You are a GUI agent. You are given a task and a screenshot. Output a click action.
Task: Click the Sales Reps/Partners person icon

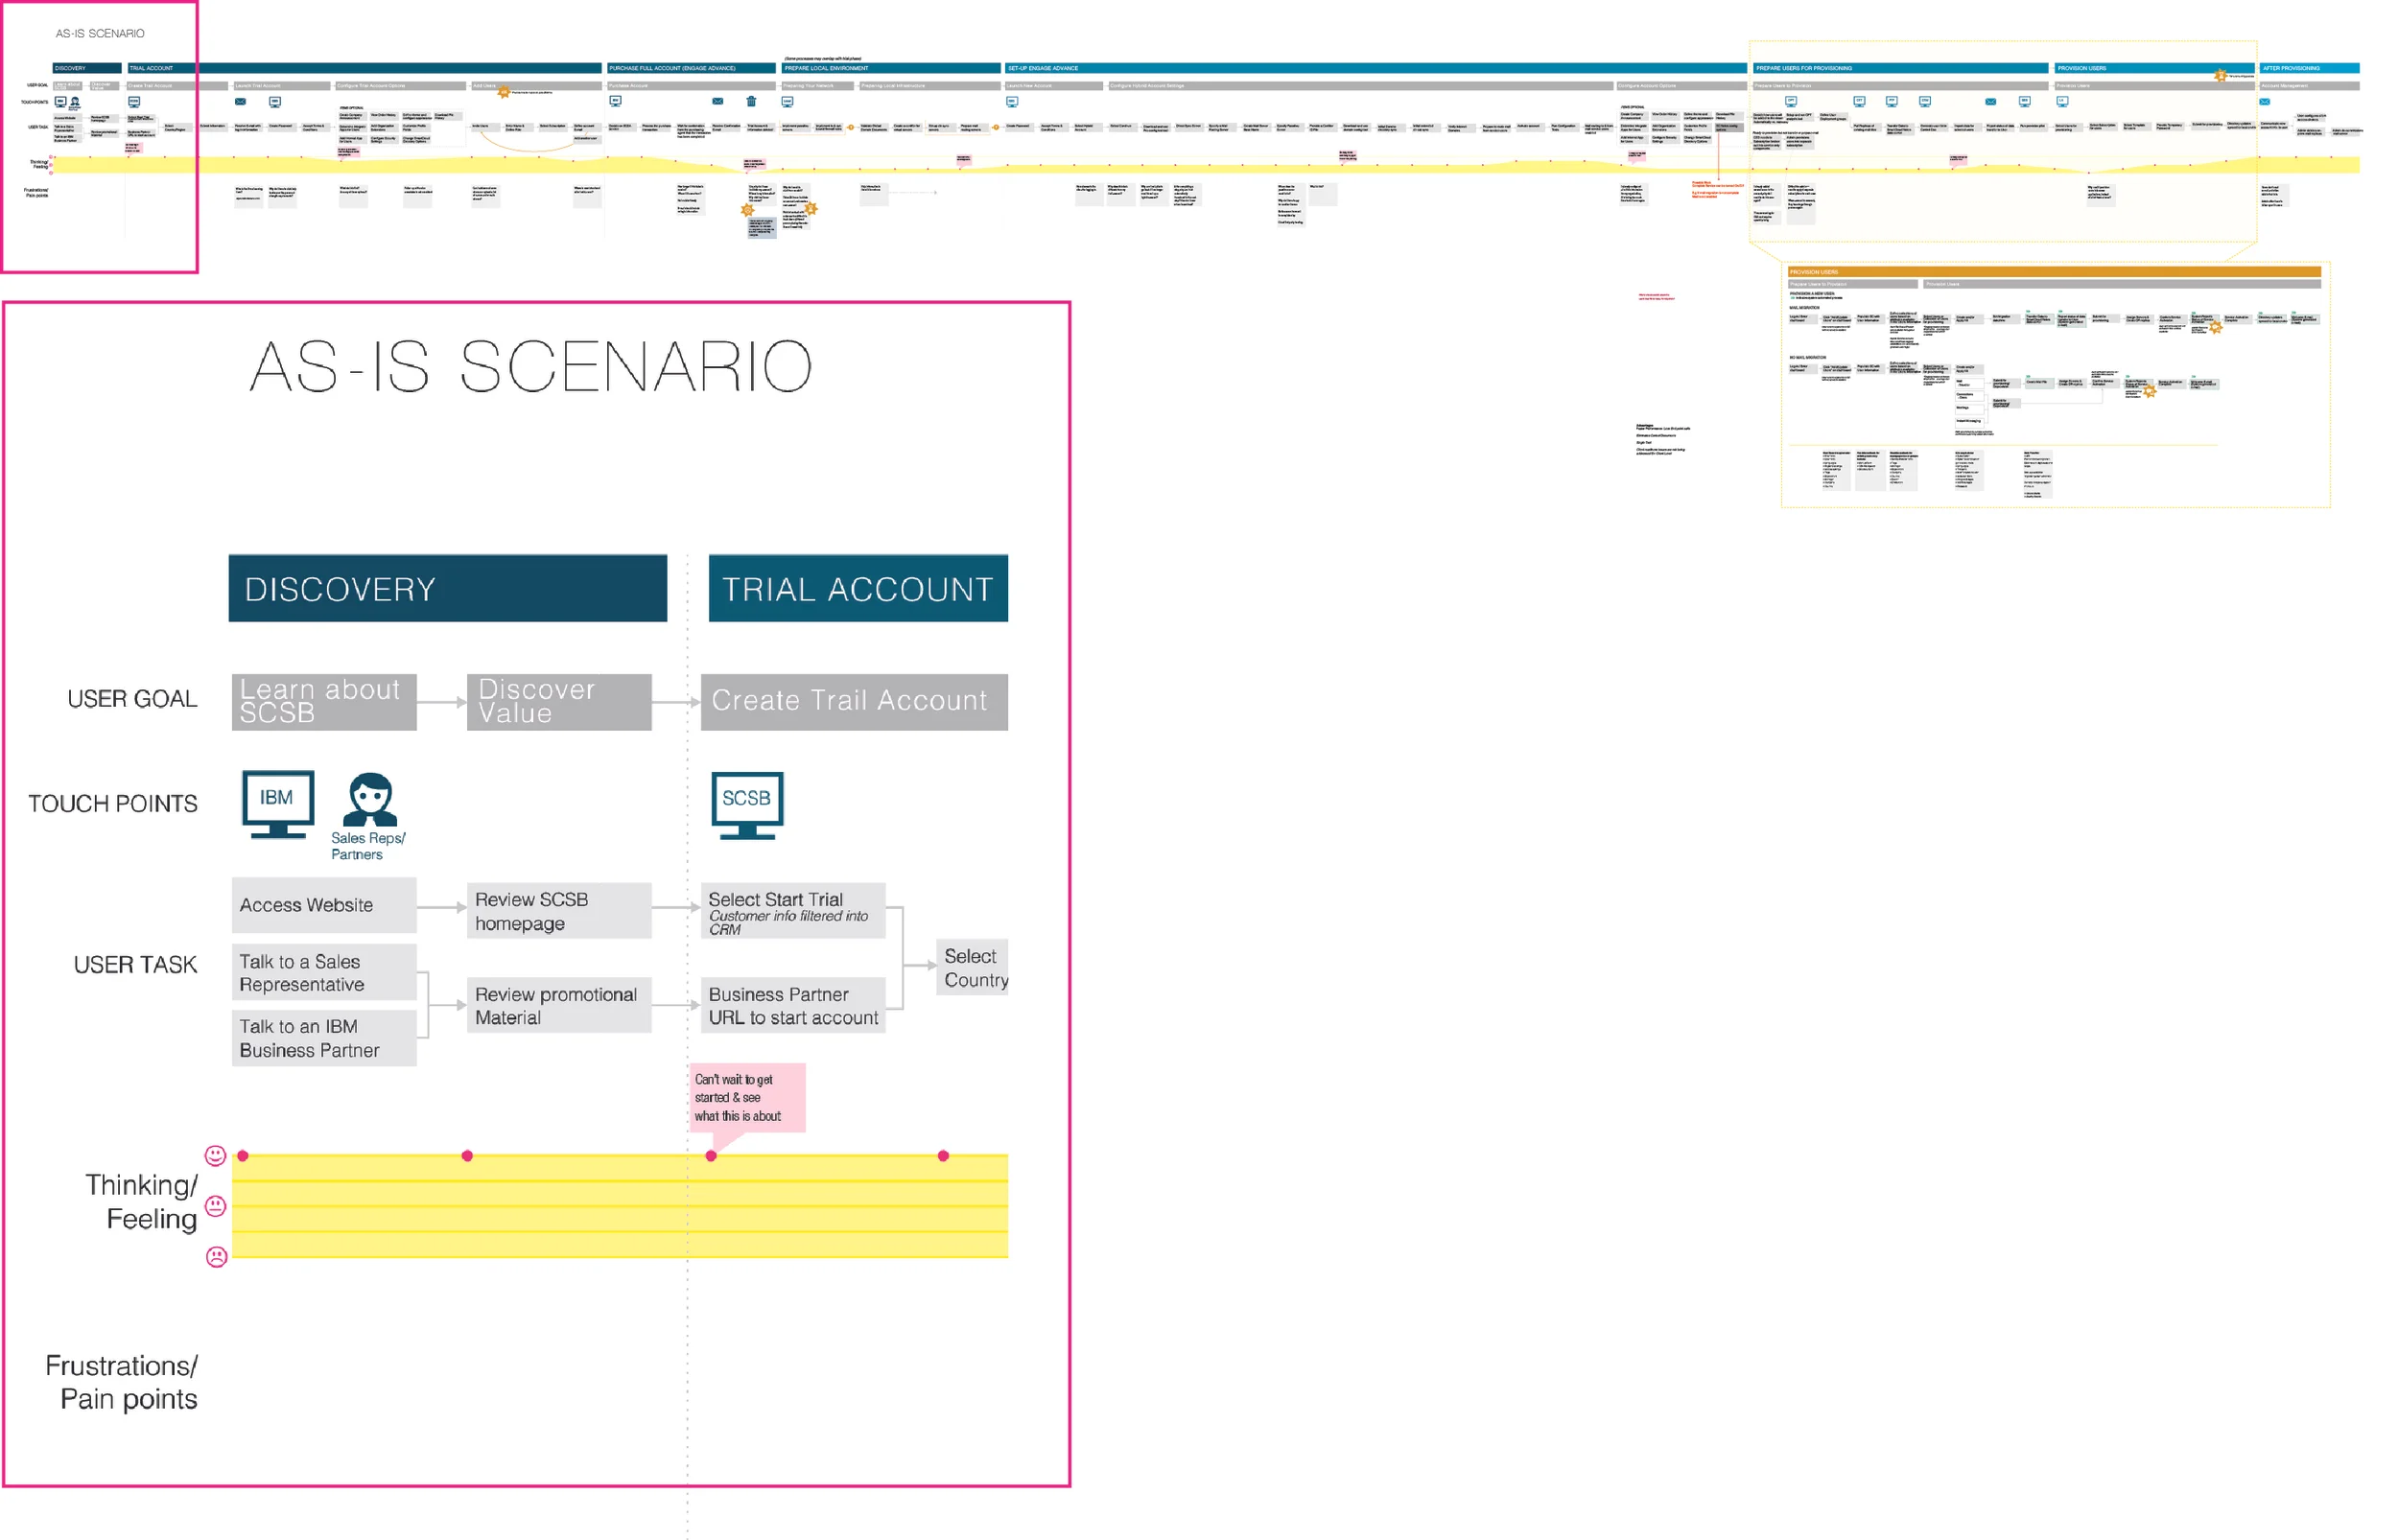(370, 799)
